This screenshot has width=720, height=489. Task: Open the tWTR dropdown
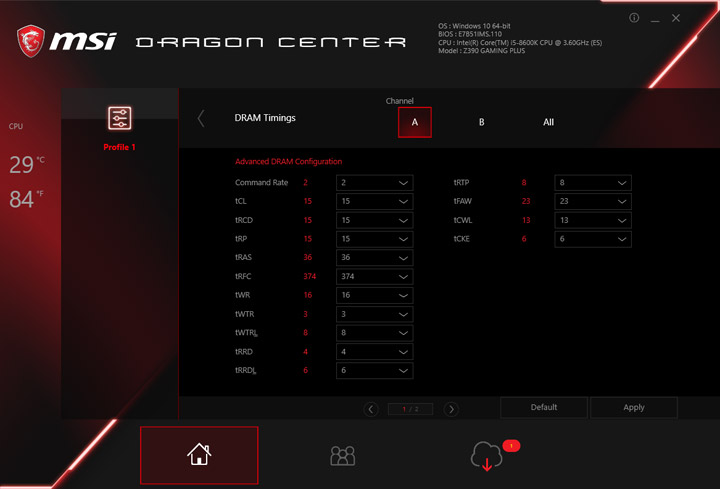tap(374, 314)
